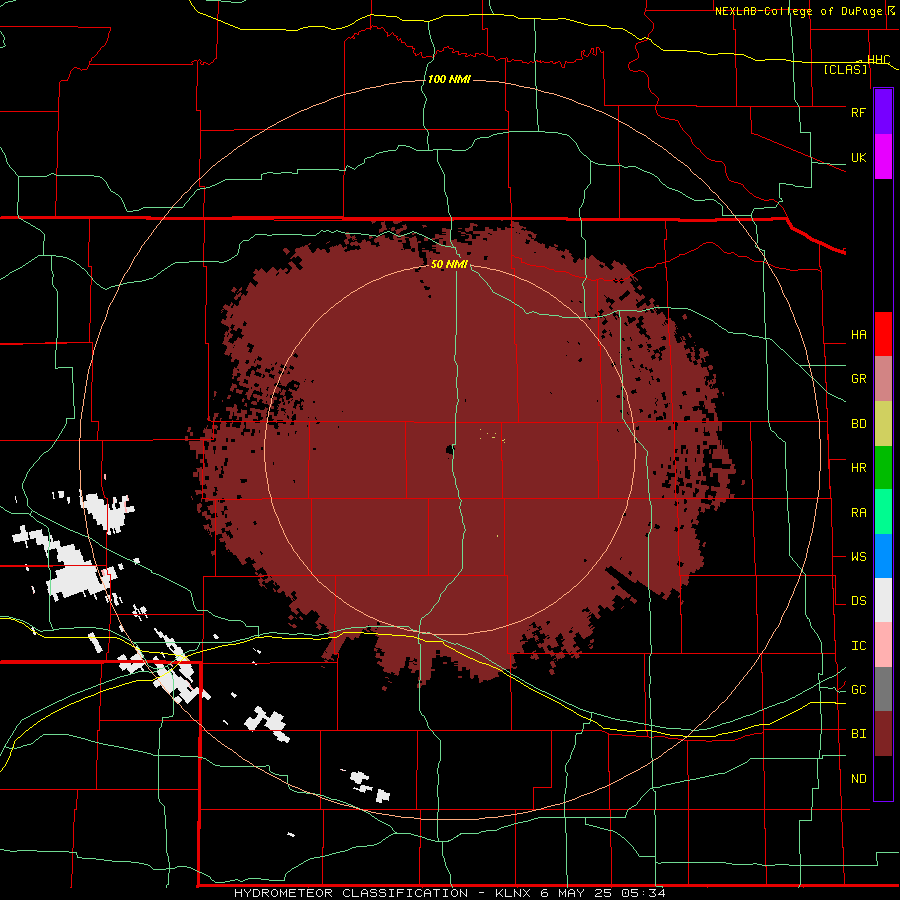The image size is (900, 900).
Task: Click the RA light green legend swatch
Action: point(883,512)
